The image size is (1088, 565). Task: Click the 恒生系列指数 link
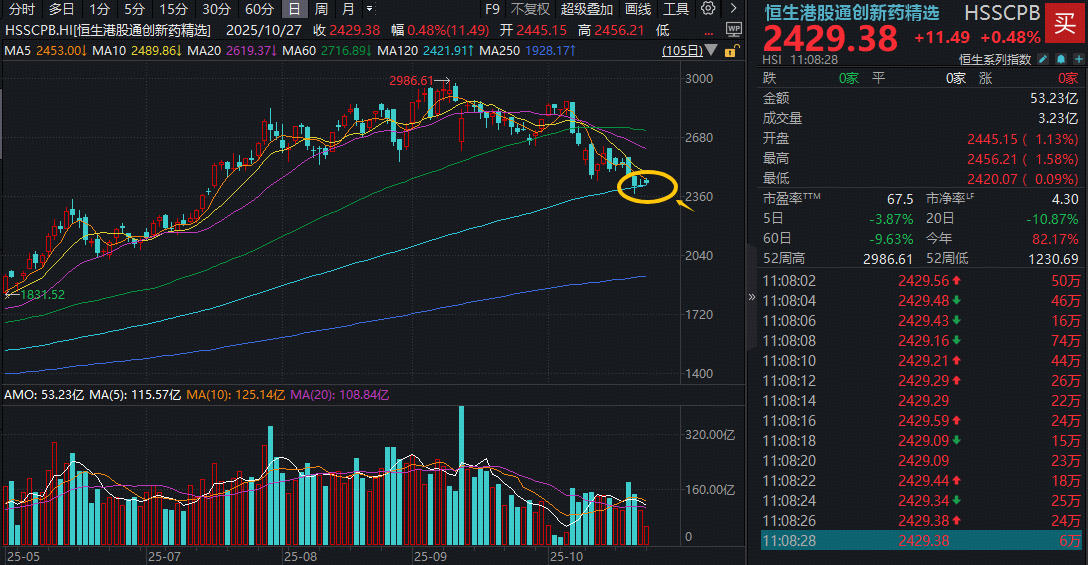pos(994,60)
